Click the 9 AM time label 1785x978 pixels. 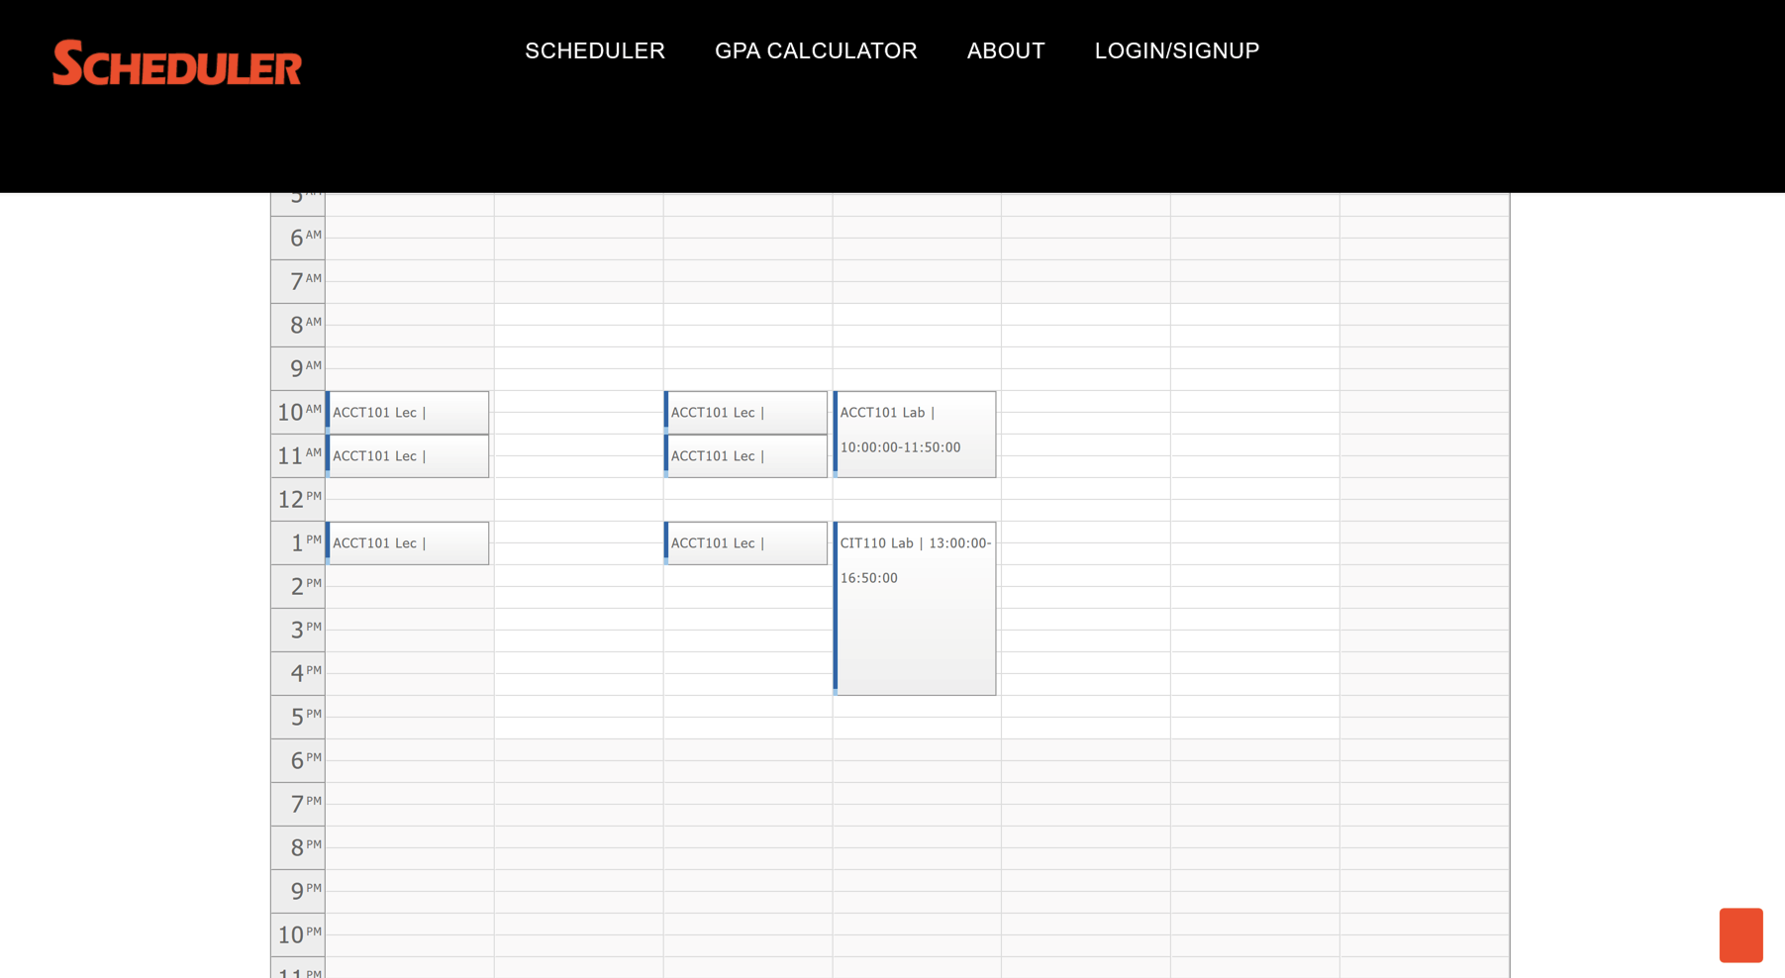point(298,368)
